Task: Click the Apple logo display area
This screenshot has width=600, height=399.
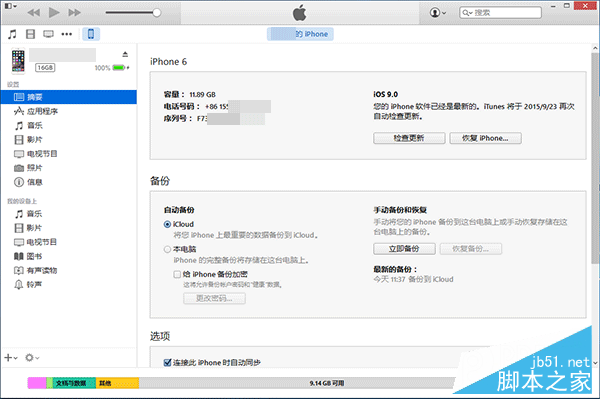Action: 300,13
